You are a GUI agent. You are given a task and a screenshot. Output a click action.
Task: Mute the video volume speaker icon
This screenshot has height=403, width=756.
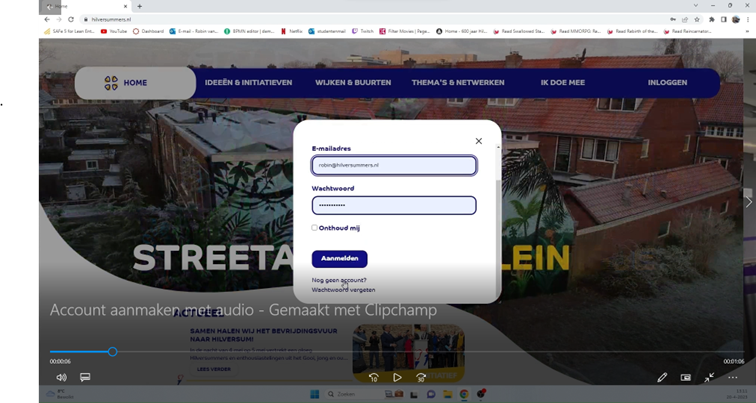61,377
